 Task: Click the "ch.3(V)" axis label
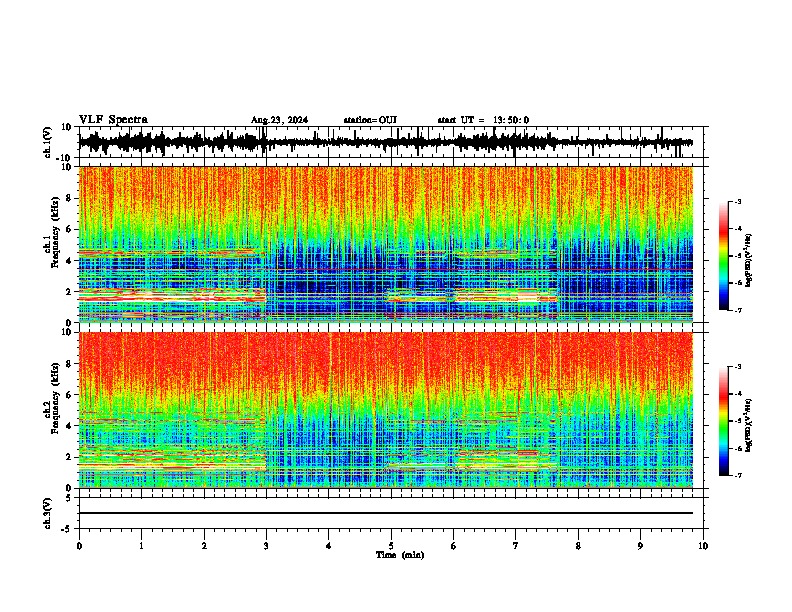47,513
